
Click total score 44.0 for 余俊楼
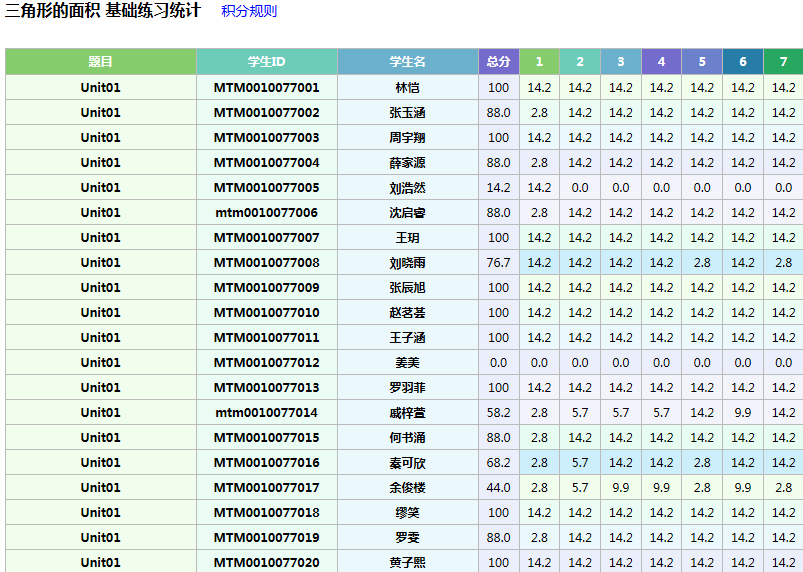tap(499, 488)
